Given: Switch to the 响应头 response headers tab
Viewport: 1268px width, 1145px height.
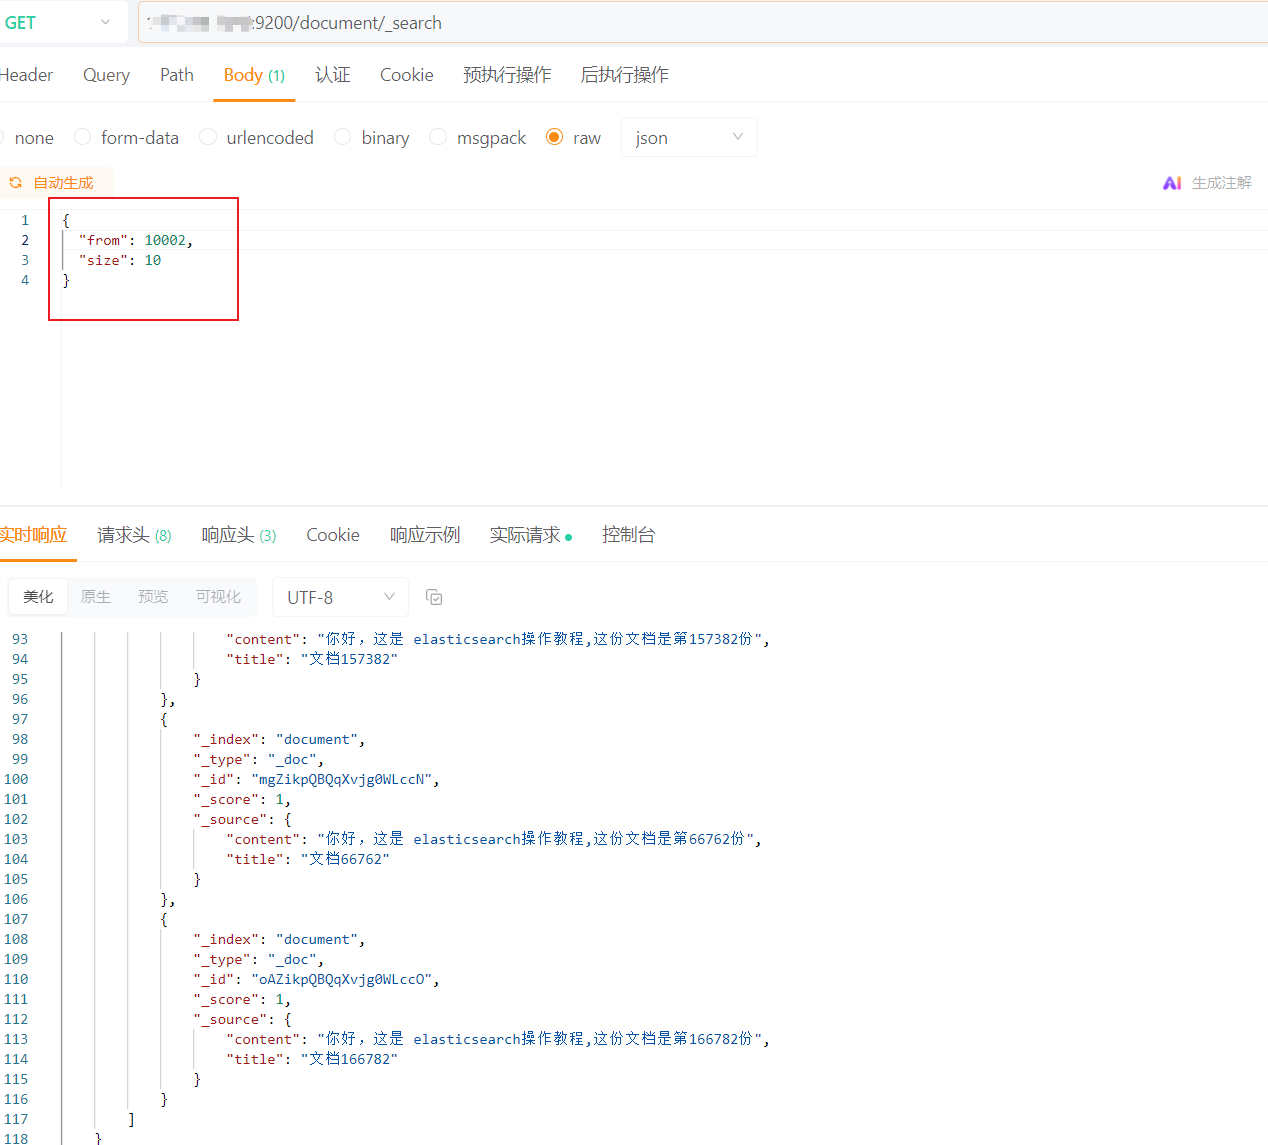Looking at the screenshot, I should 238,535.
